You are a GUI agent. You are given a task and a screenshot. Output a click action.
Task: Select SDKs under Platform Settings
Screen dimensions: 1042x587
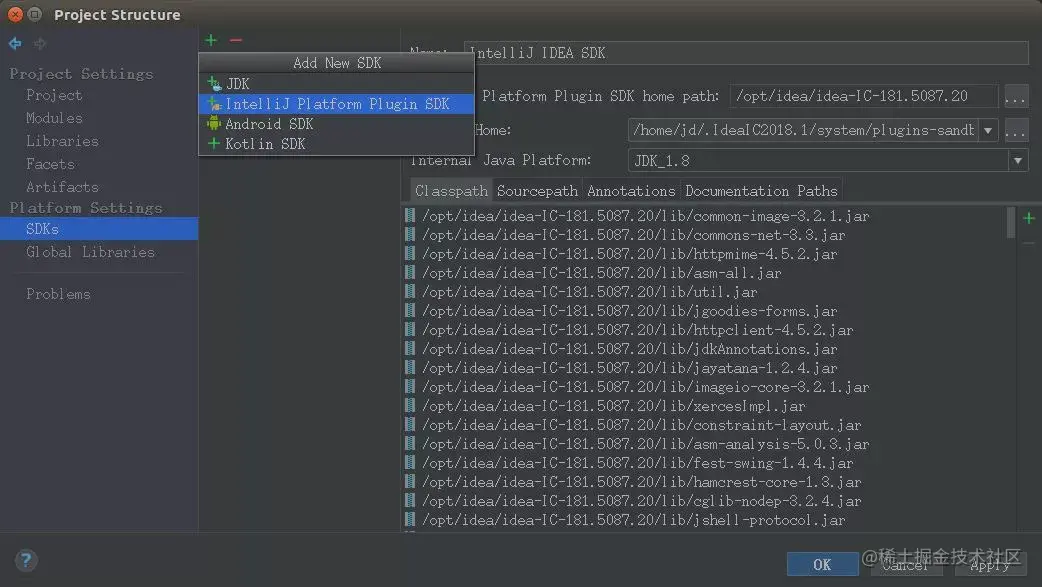tap(99, 229)
